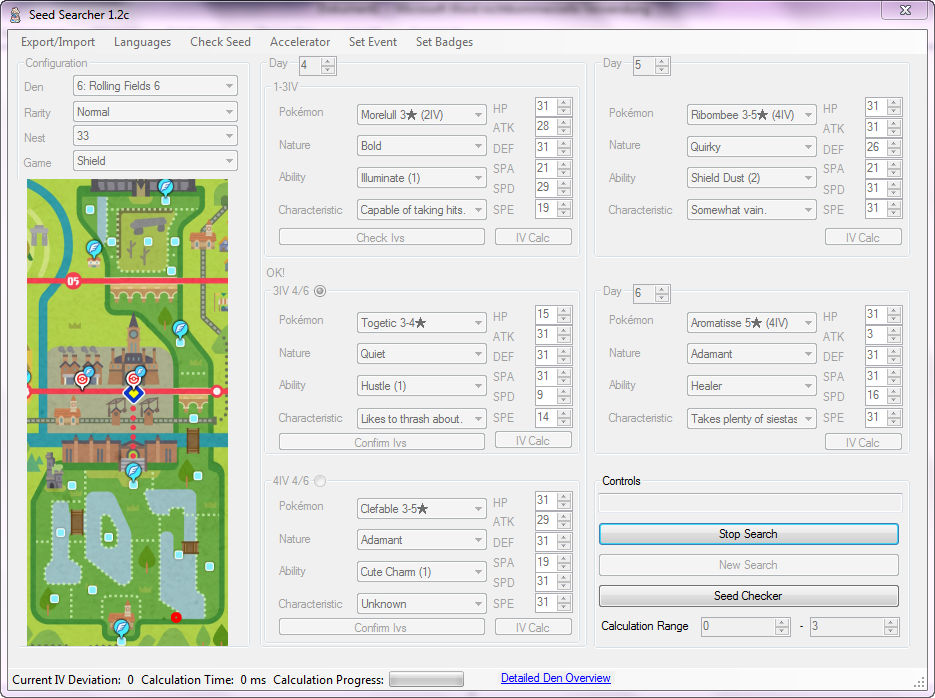The image size is (935, 698).
Task: Click the Seed Searcher app icon in the title bar
Action: (x=14, y=11)
